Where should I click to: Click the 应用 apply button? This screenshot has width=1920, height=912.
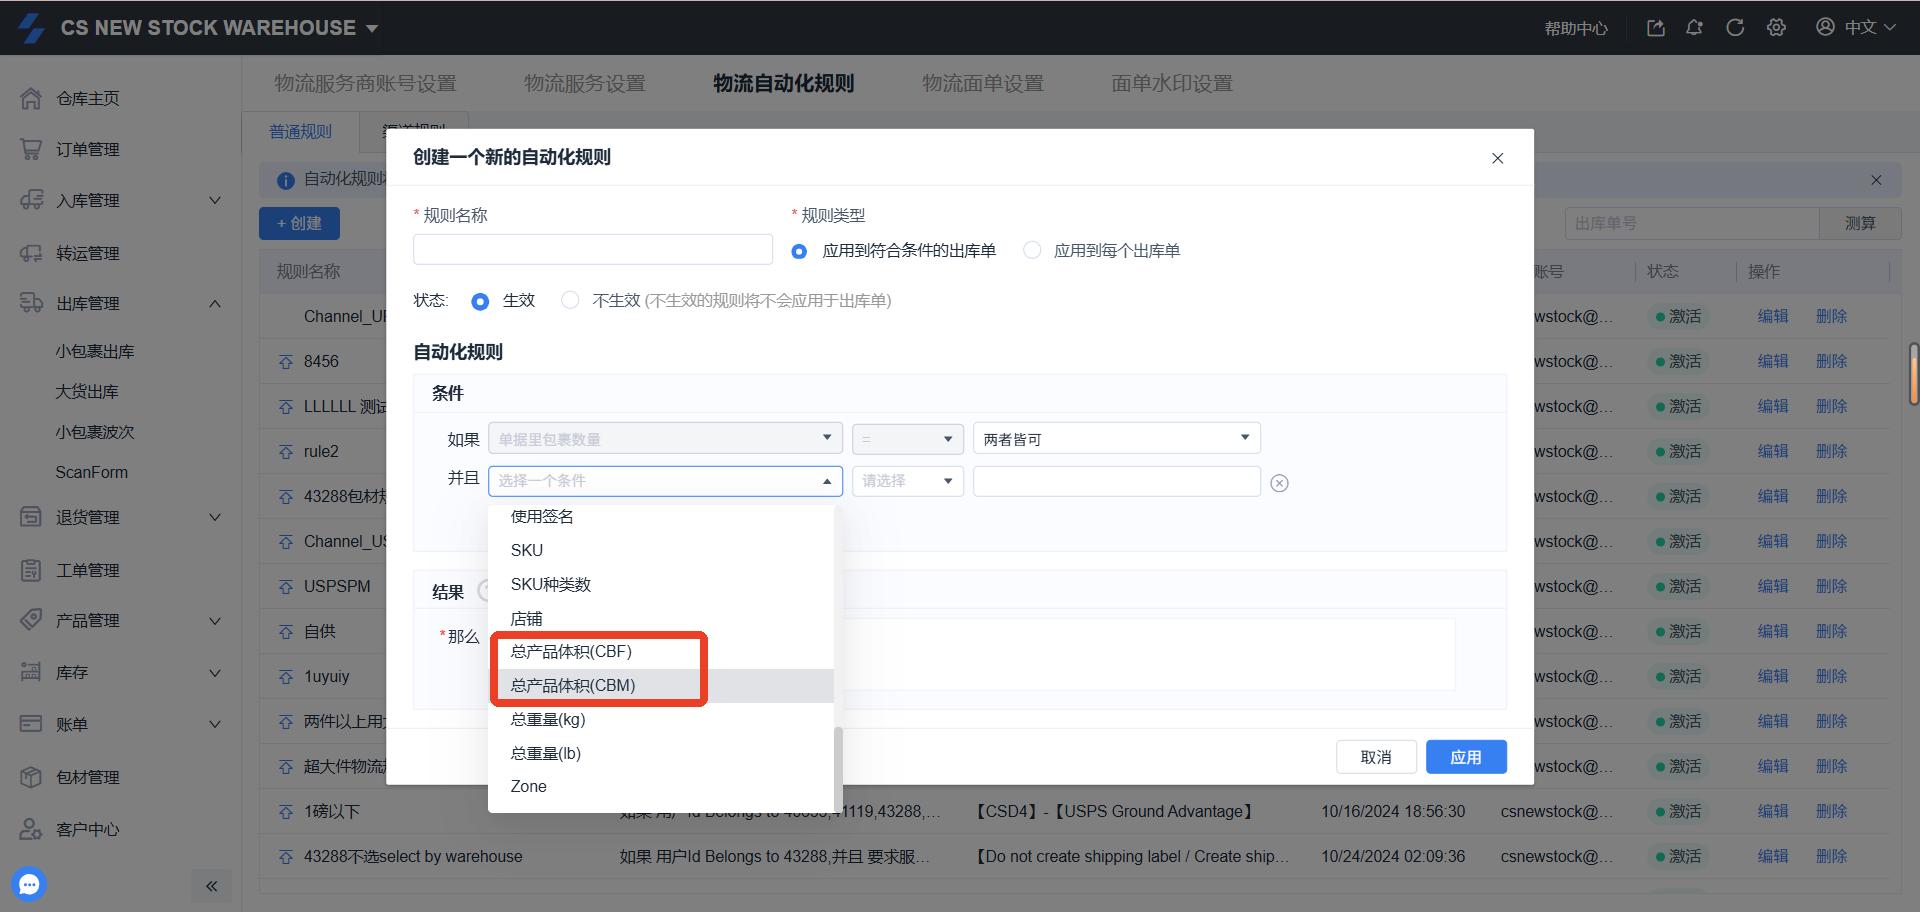[1465, 757]
